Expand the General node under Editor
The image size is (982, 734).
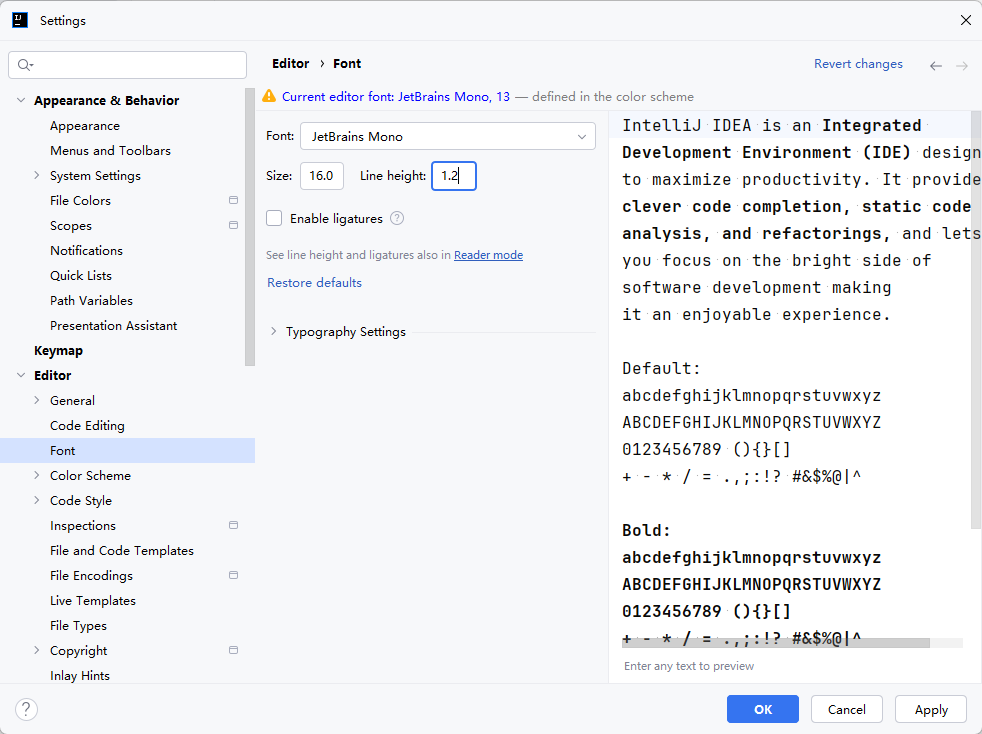(36, 400)
